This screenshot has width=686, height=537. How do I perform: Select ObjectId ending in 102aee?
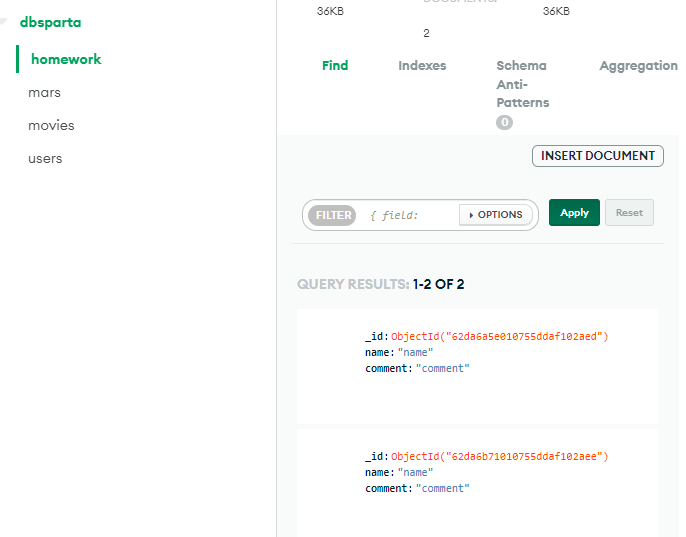click(500, 456)
